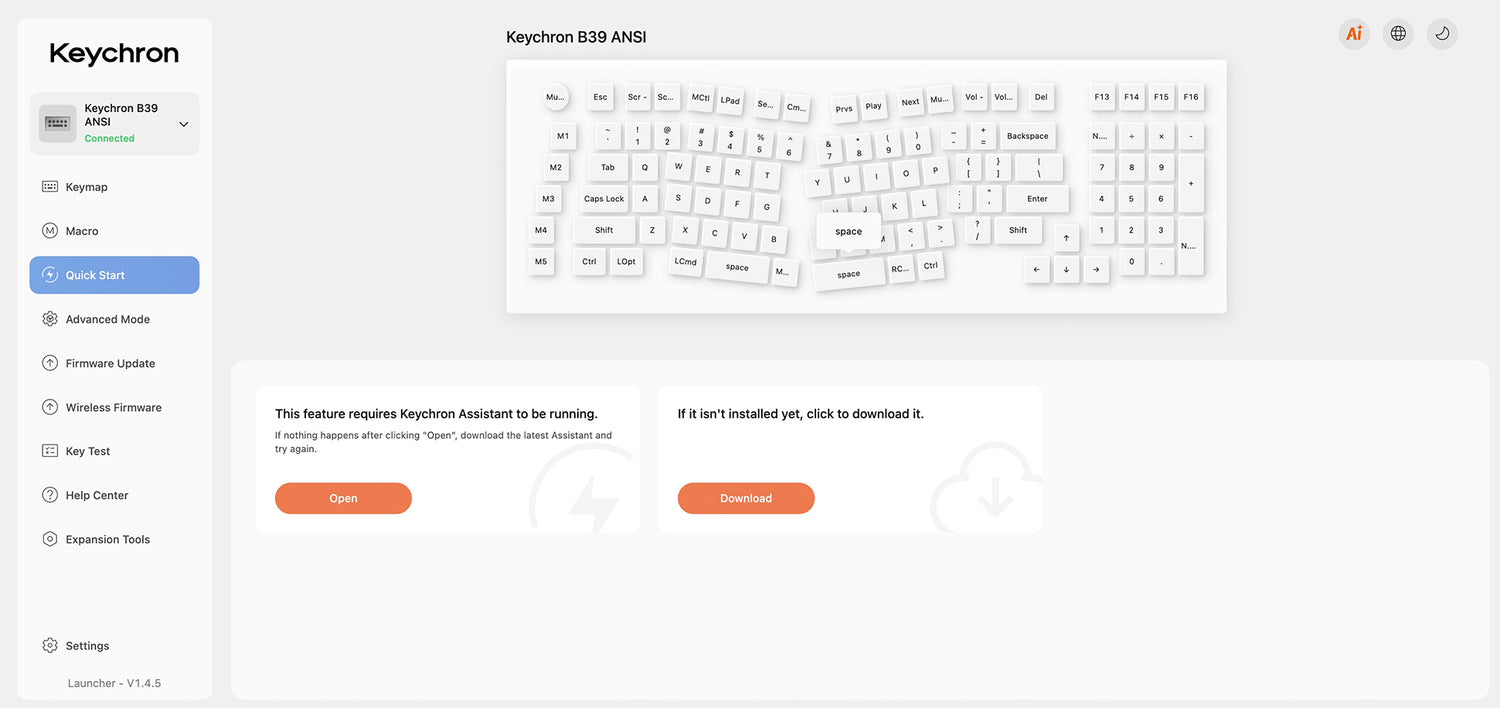Click the Macro circled-M icon
1500x708 pixels.
[50, 231]
